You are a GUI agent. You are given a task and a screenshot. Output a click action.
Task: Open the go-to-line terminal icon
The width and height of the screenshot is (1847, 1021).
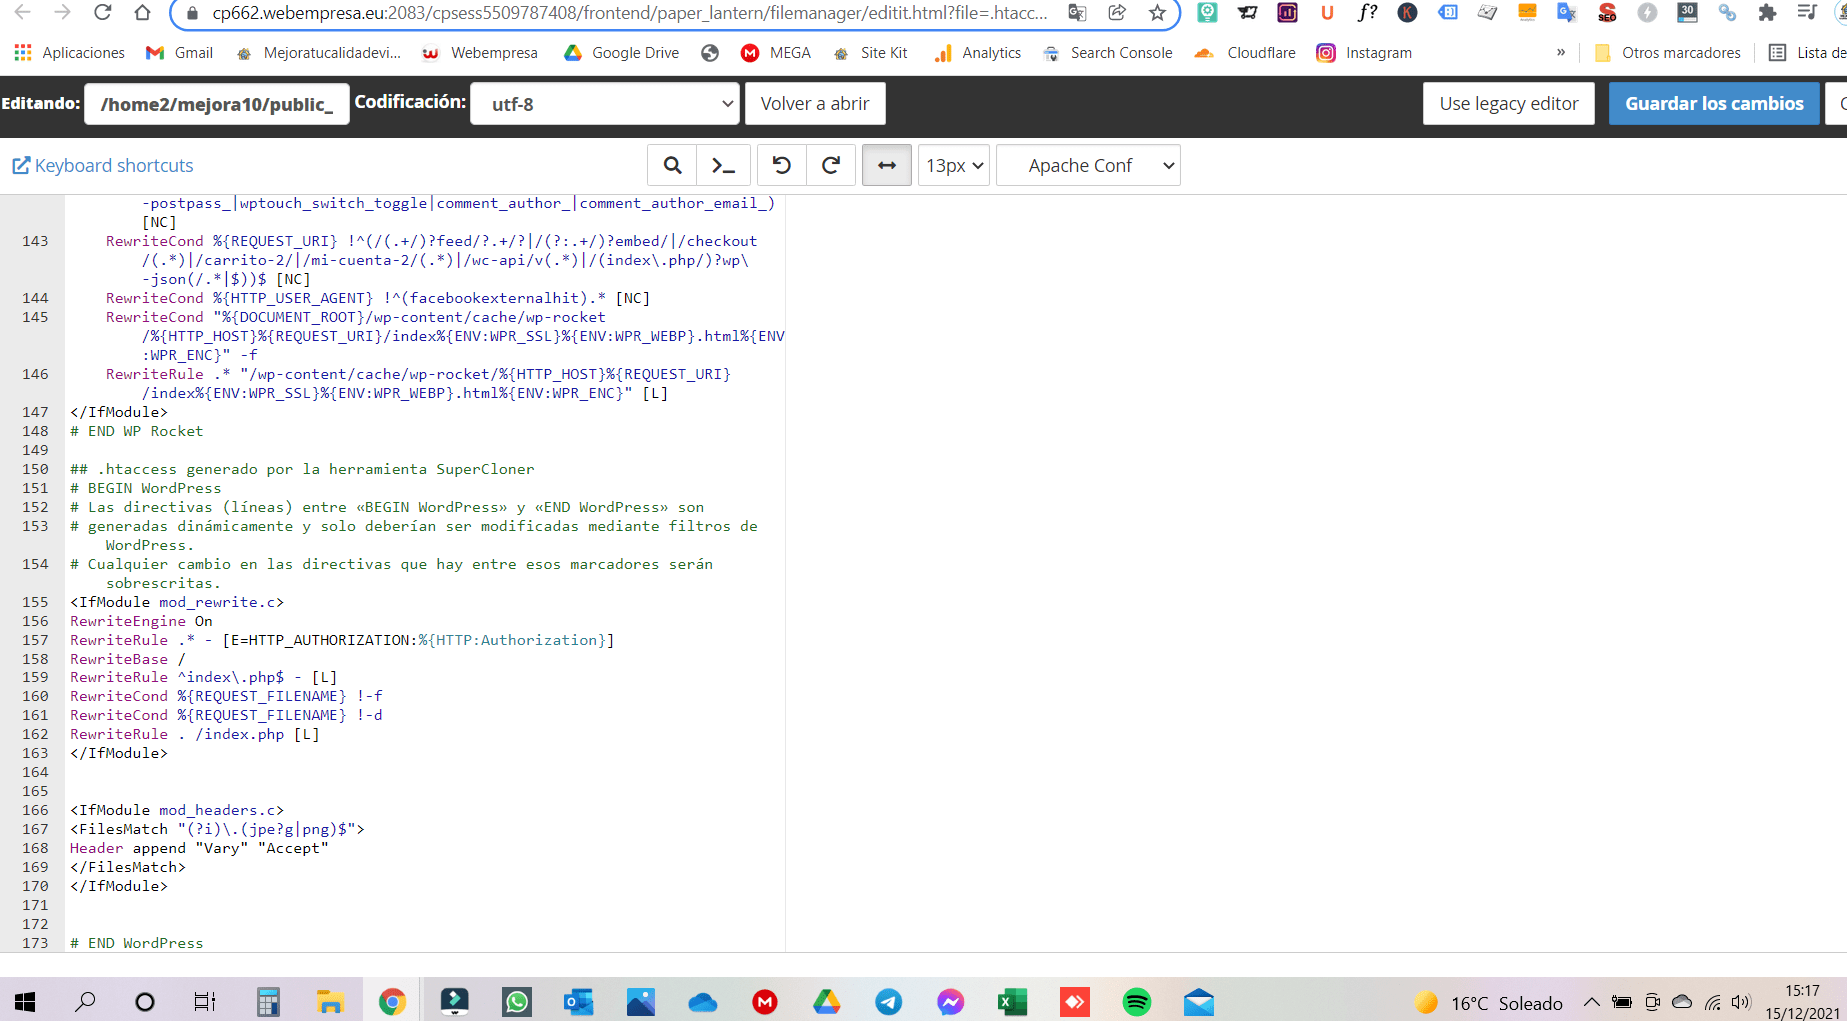click(724, 165)
